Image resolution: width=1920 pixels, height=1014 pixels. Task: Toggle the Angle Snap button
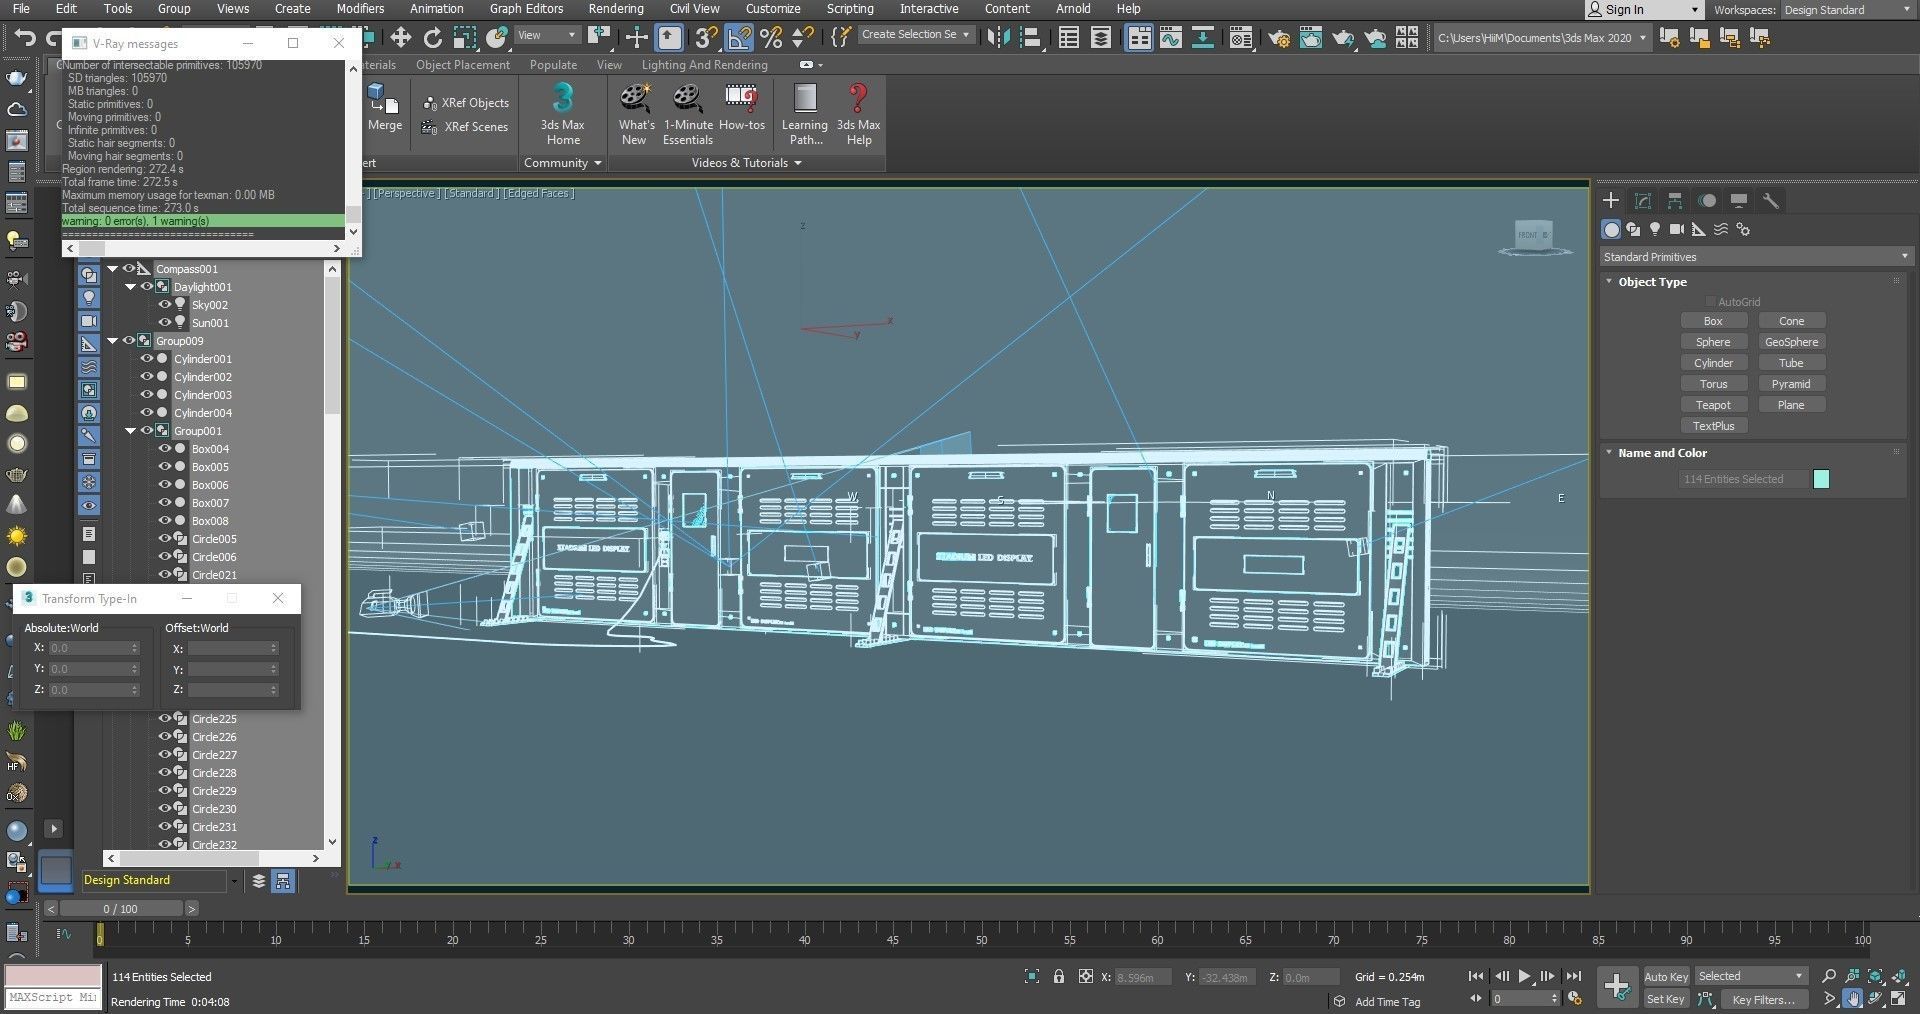(x=739, y=38)
